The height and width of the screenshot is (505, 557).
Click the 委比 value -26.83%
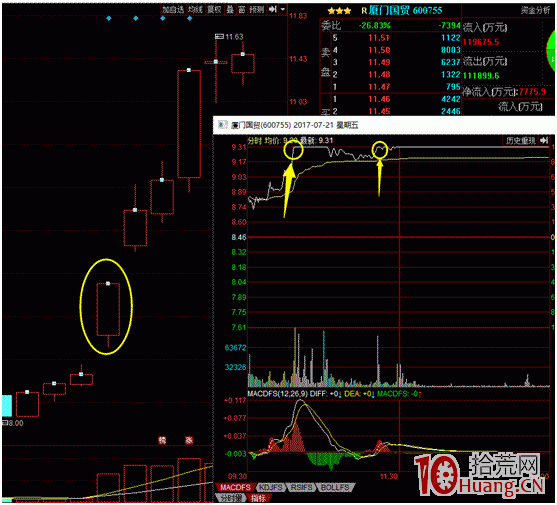click(x=374, y=26)
